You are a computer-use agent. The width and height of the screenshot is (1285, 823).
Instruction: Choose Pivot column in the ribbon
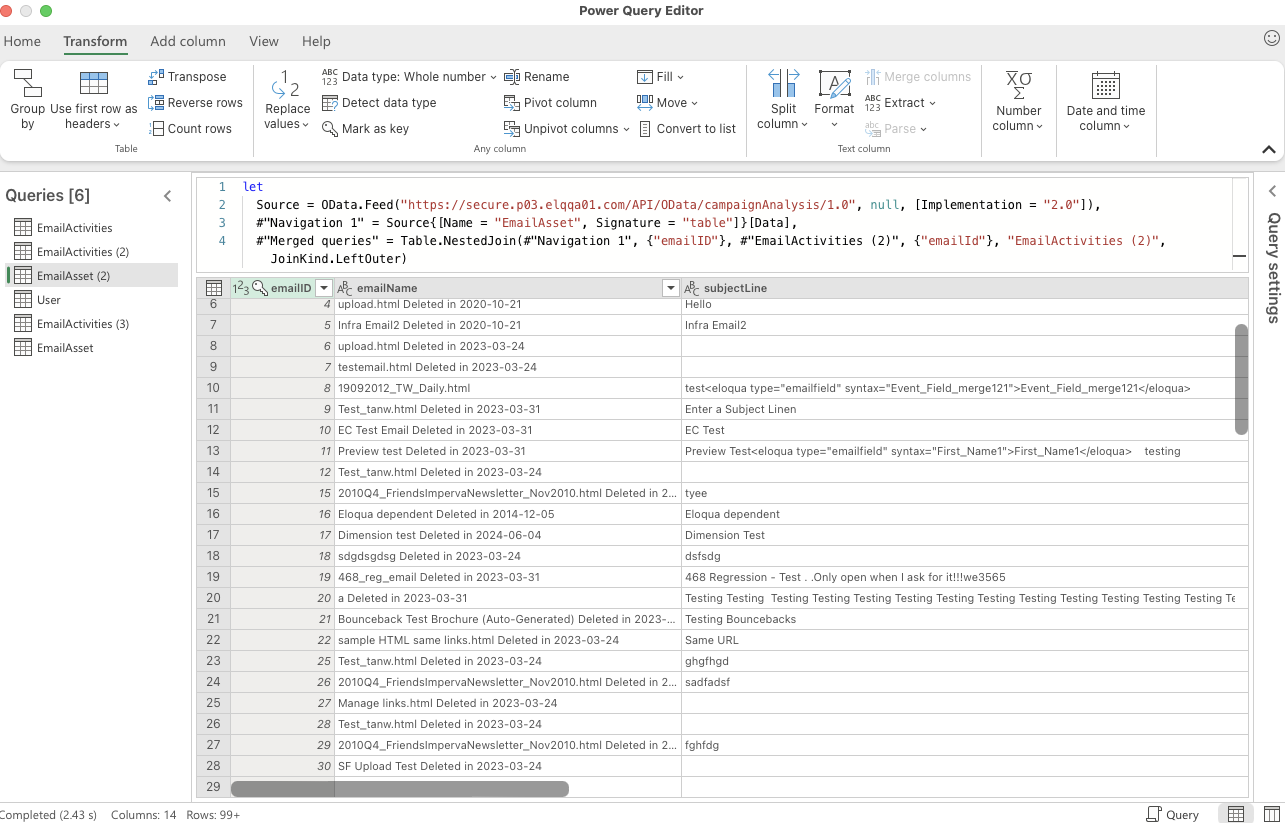(x=550, y=103)
